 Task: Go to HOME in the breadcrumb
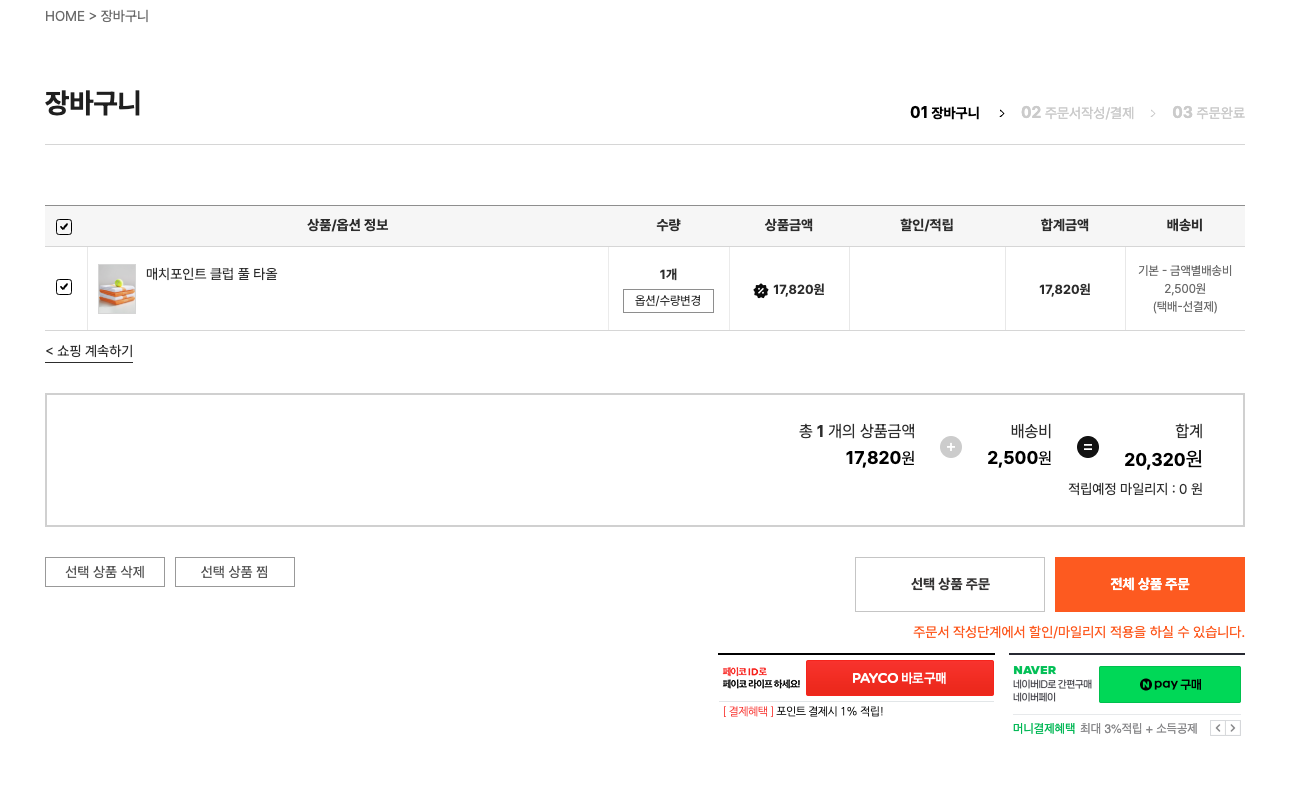click(65, 16)
